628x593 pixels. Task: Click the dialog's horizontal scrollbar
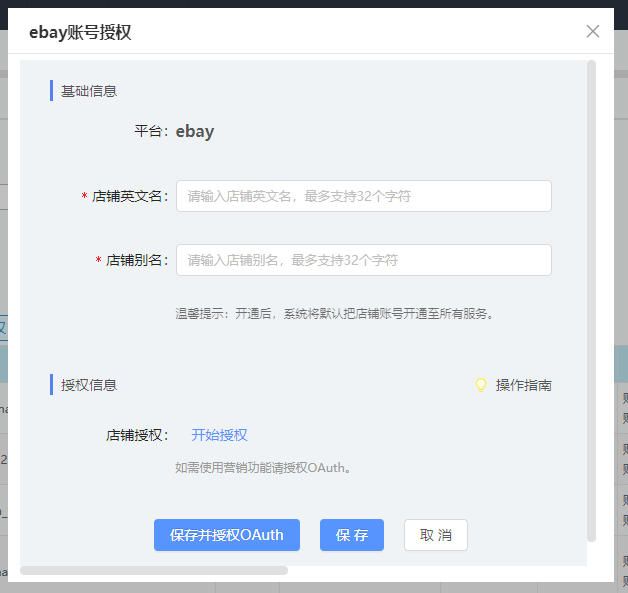(154, 570)
